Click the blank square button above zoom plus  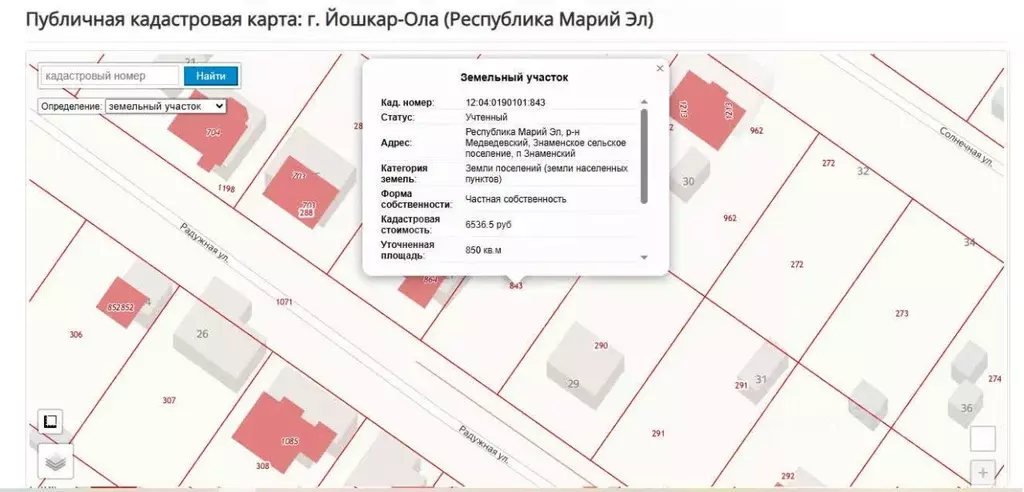tap(983, 438)
